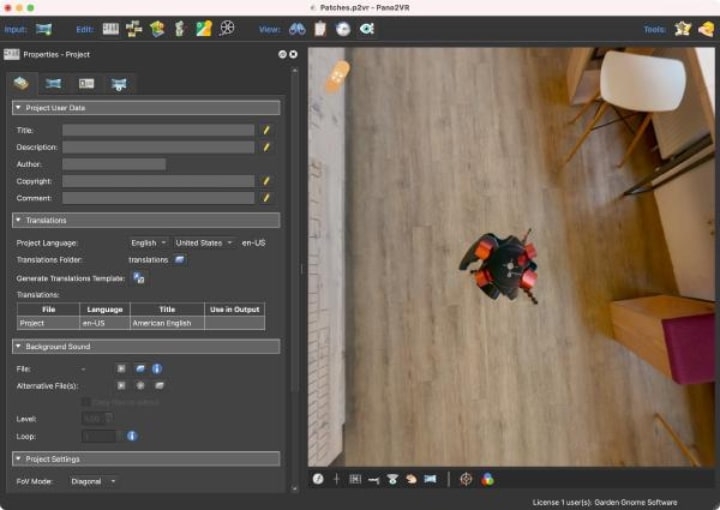Click the Use in Output column header
This screenshot has height=510, width=720.
(235, 309)
